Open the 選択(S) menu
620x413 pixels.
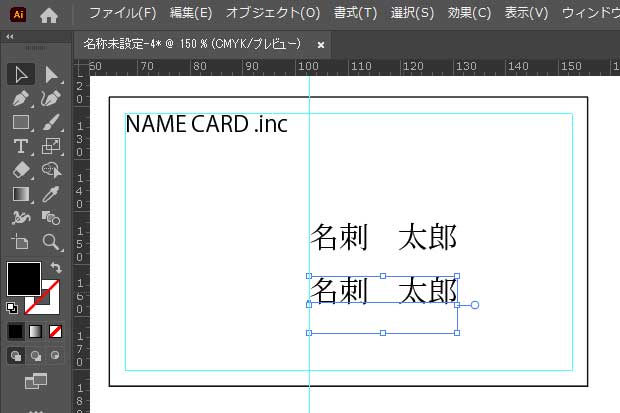pyautogui.click(x=412, y=13)
